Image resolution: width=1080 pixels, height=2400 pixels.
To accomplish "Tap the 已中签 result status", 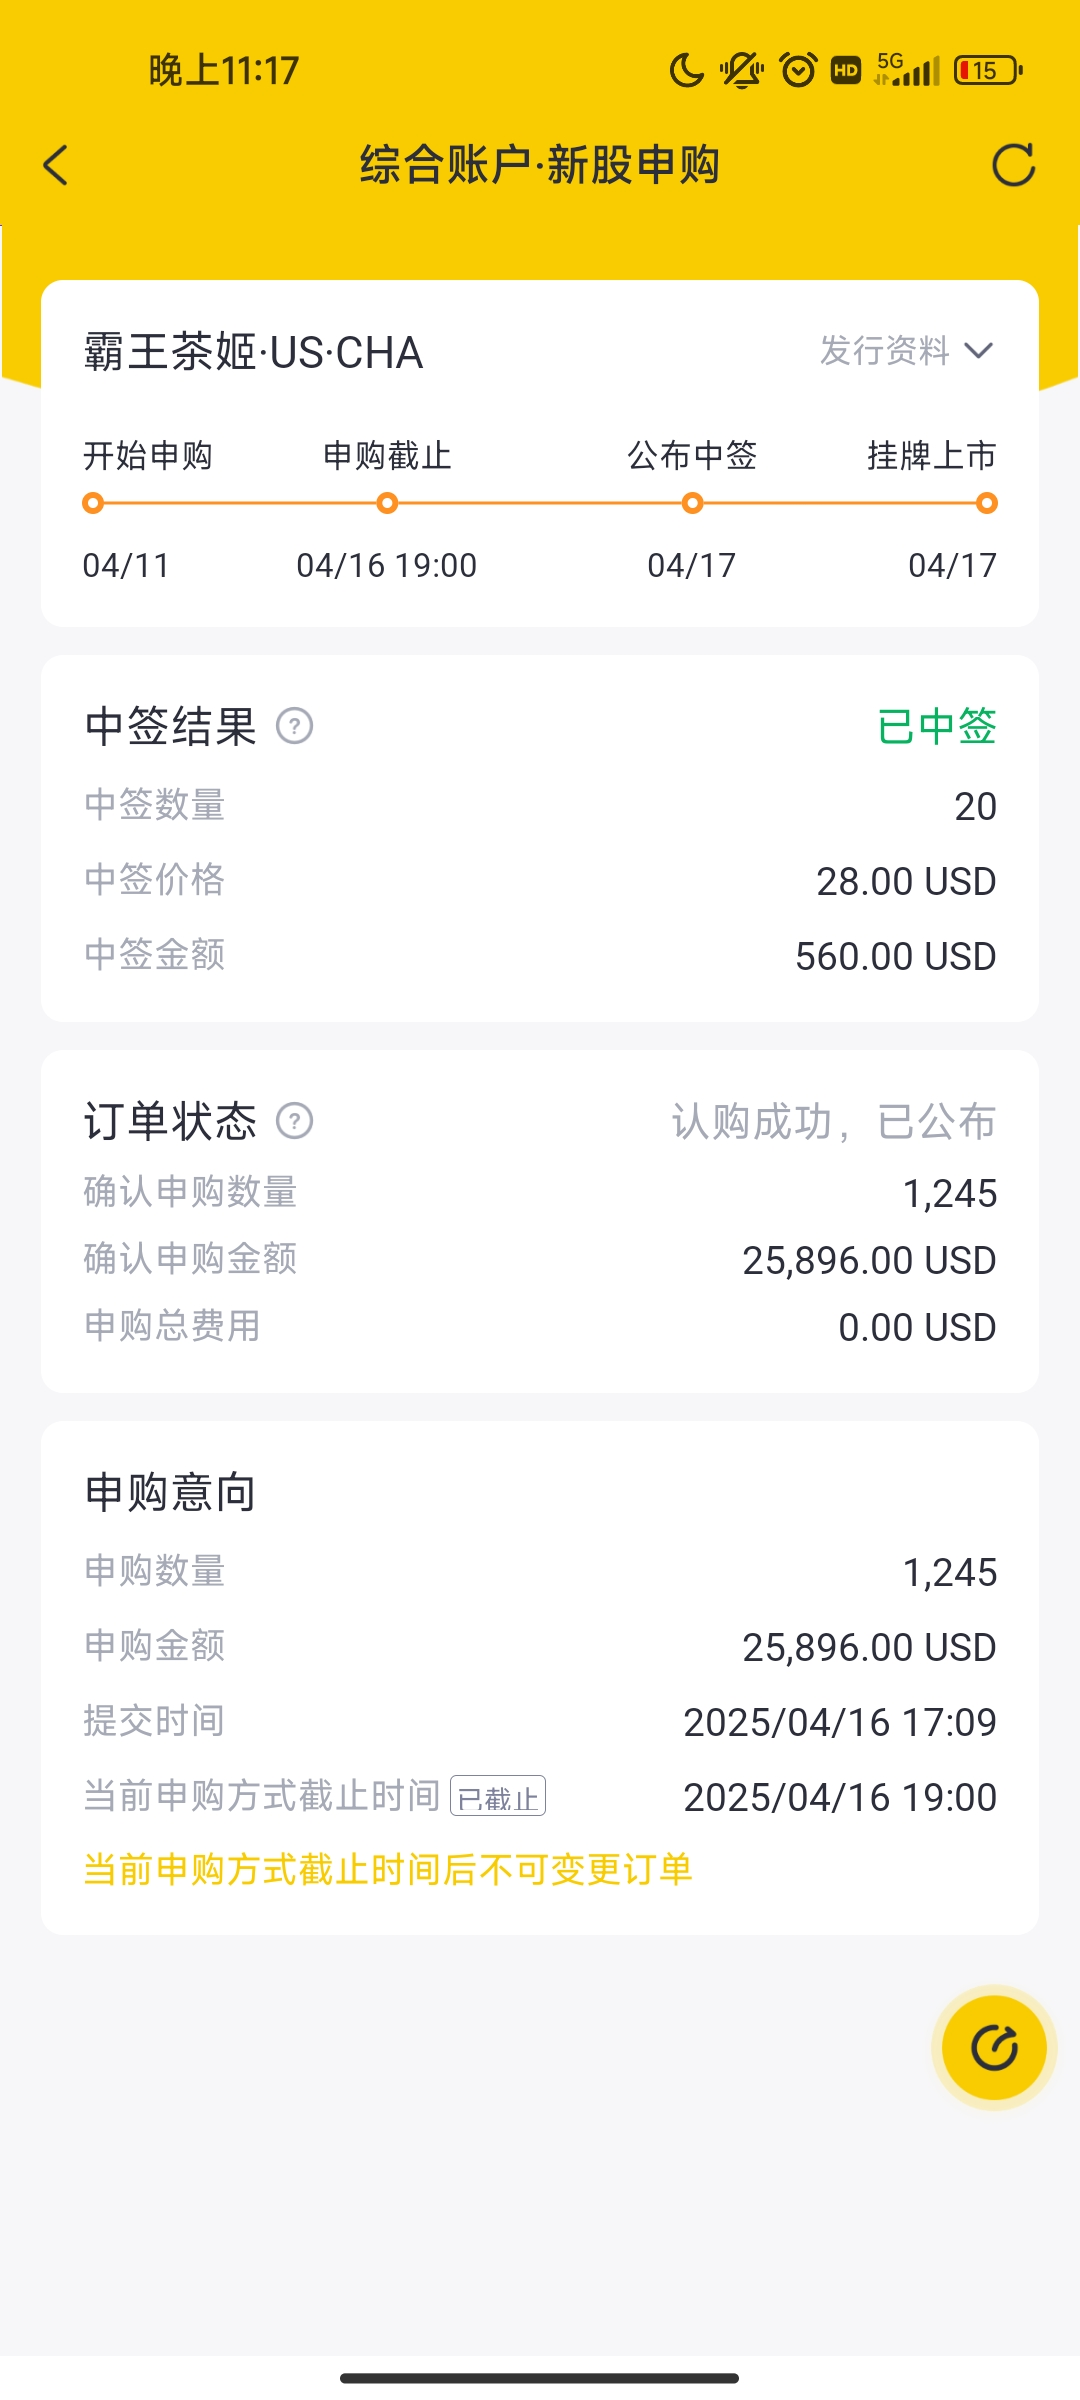I will 936,727.
